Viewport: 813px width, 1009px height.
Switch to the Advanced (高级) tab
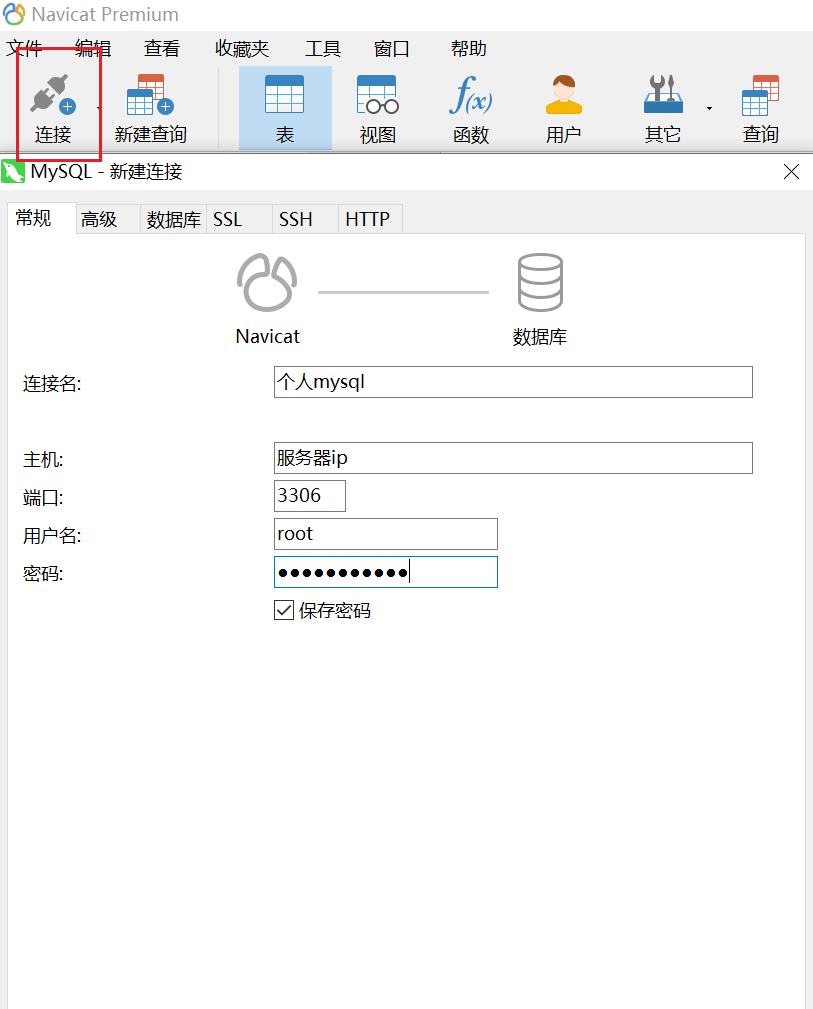pos(108,219)
